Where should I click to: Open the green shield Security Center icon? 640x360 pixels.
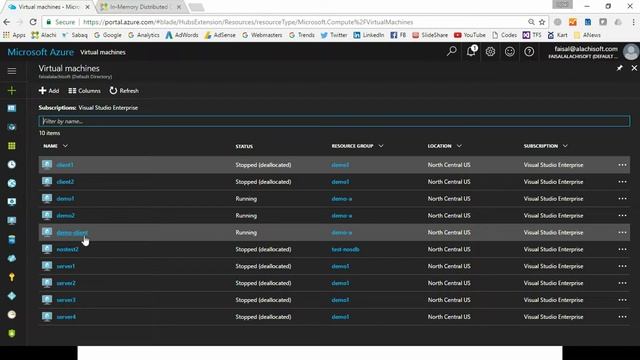coord(12,333)
